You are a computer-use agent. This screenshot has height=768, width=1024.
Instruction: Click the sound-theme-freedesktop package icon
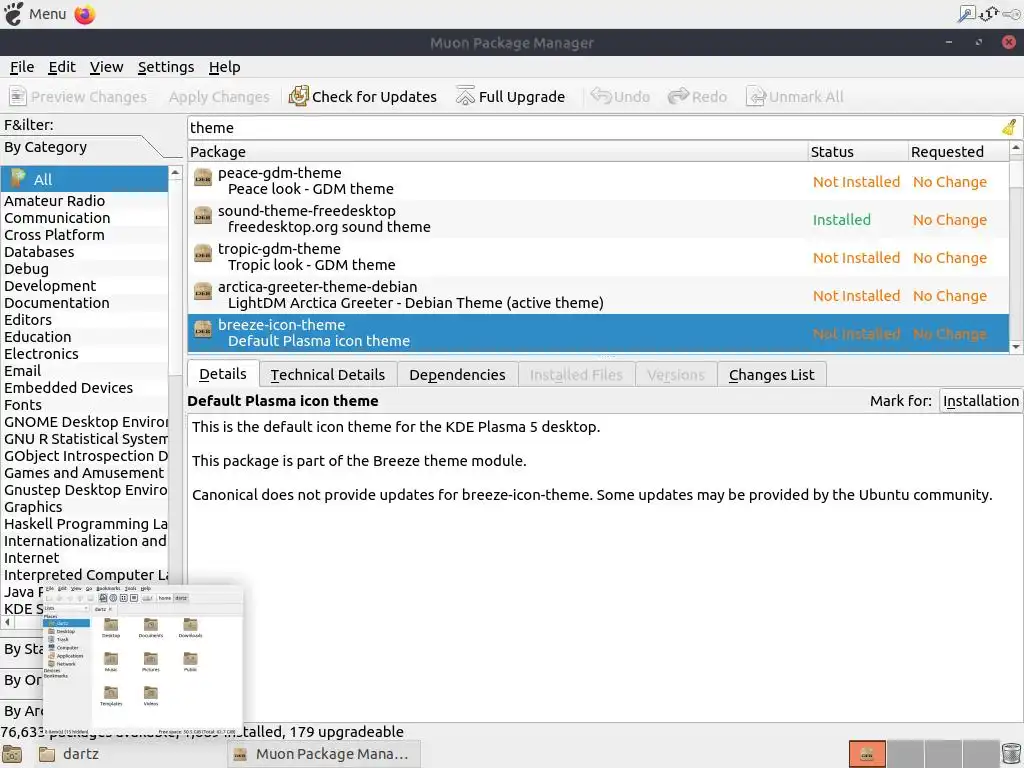pos(203,216)
